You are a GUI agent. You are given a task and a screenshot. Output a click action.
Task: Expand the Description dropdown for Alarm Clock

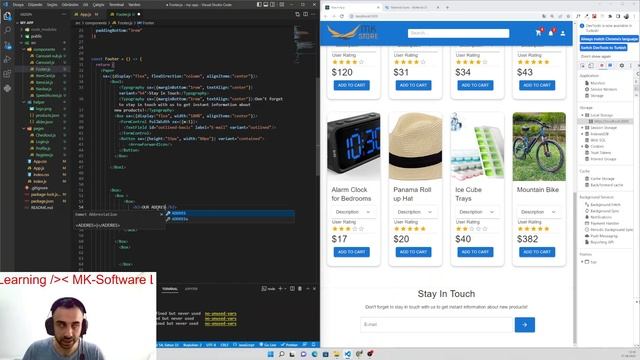[352, 212]
